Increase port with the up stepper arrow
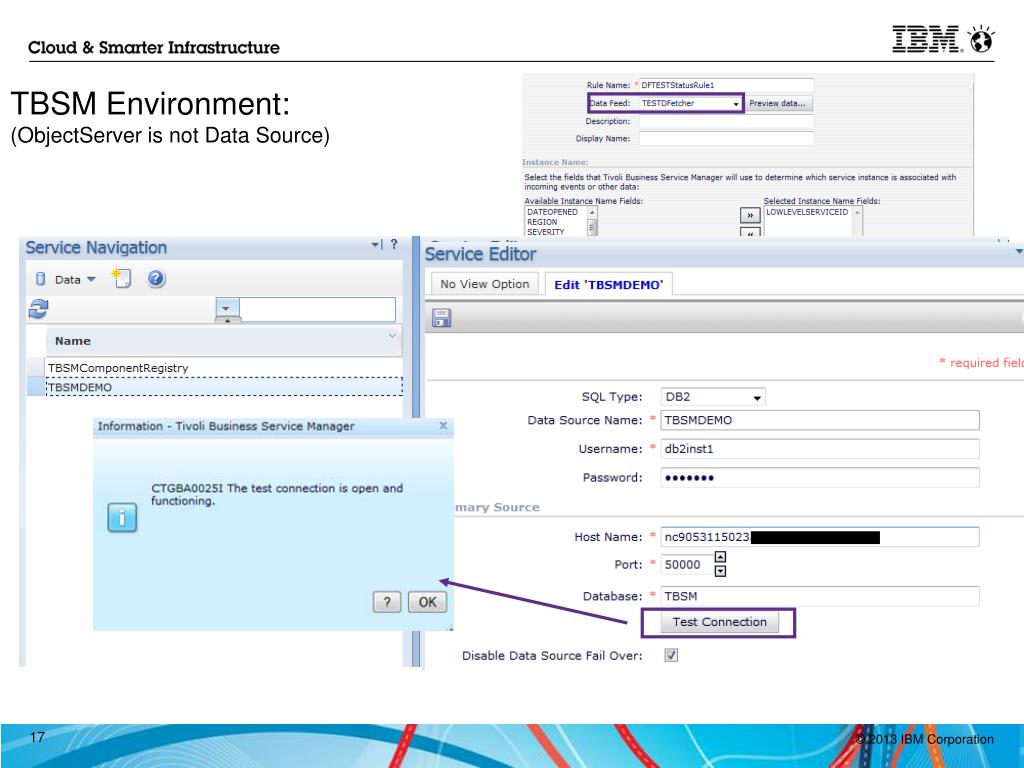The height and width of the screenshot is (768, 1024). [x=720, y=557]
